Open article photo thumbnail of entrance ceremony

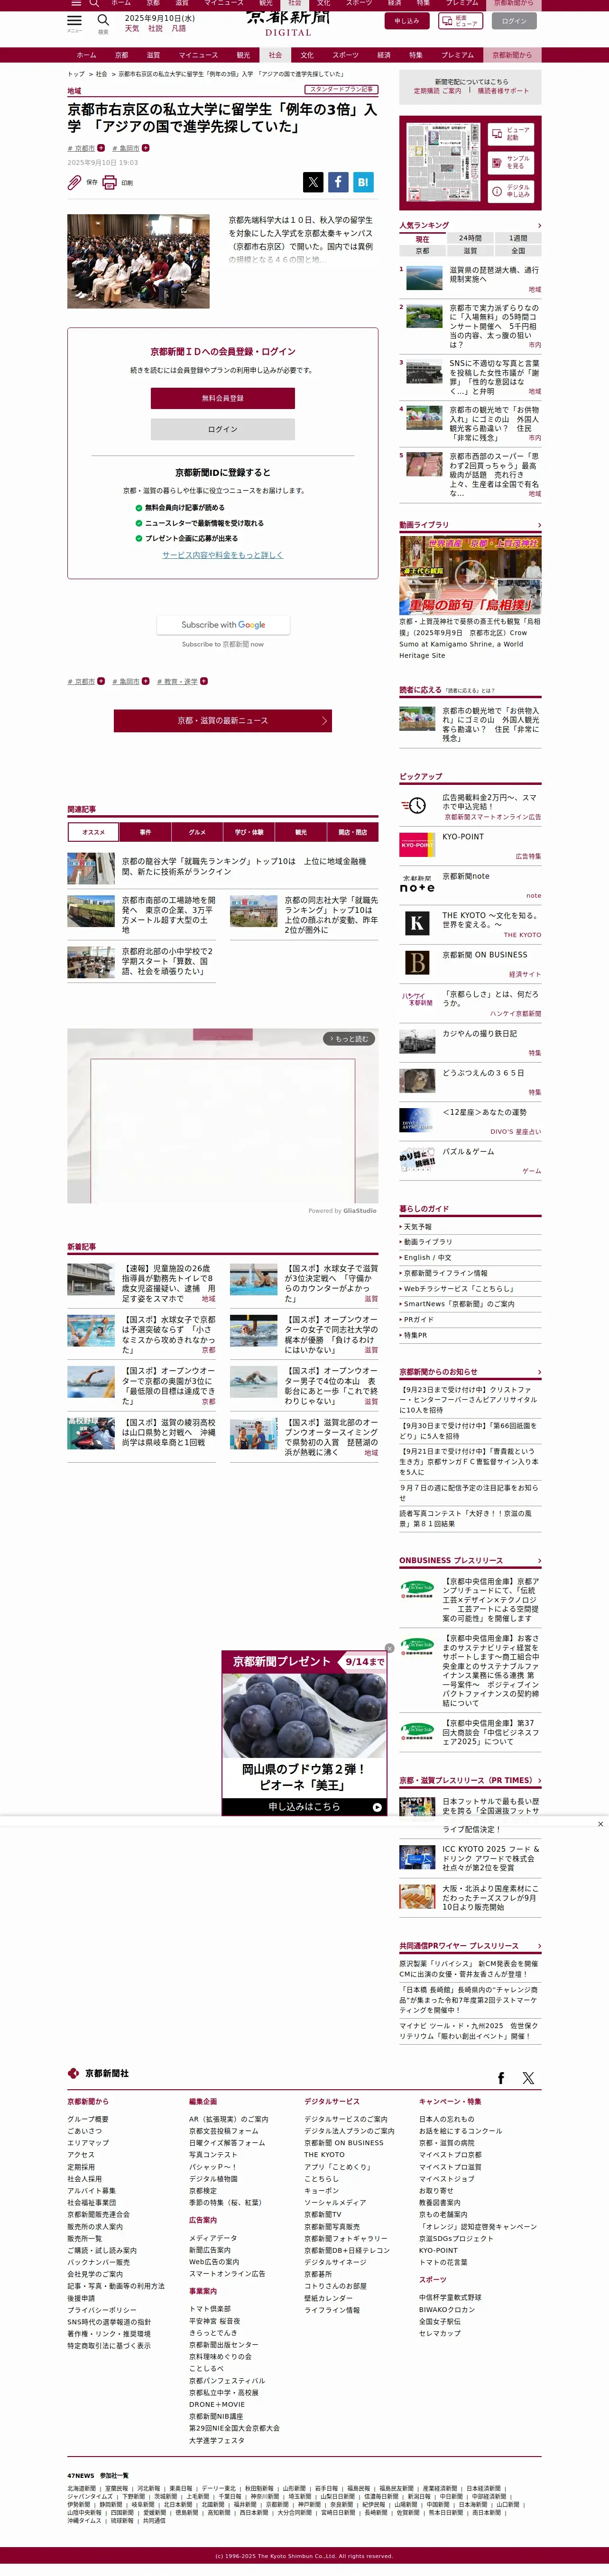pyautogui.click(x=138, y=262)
